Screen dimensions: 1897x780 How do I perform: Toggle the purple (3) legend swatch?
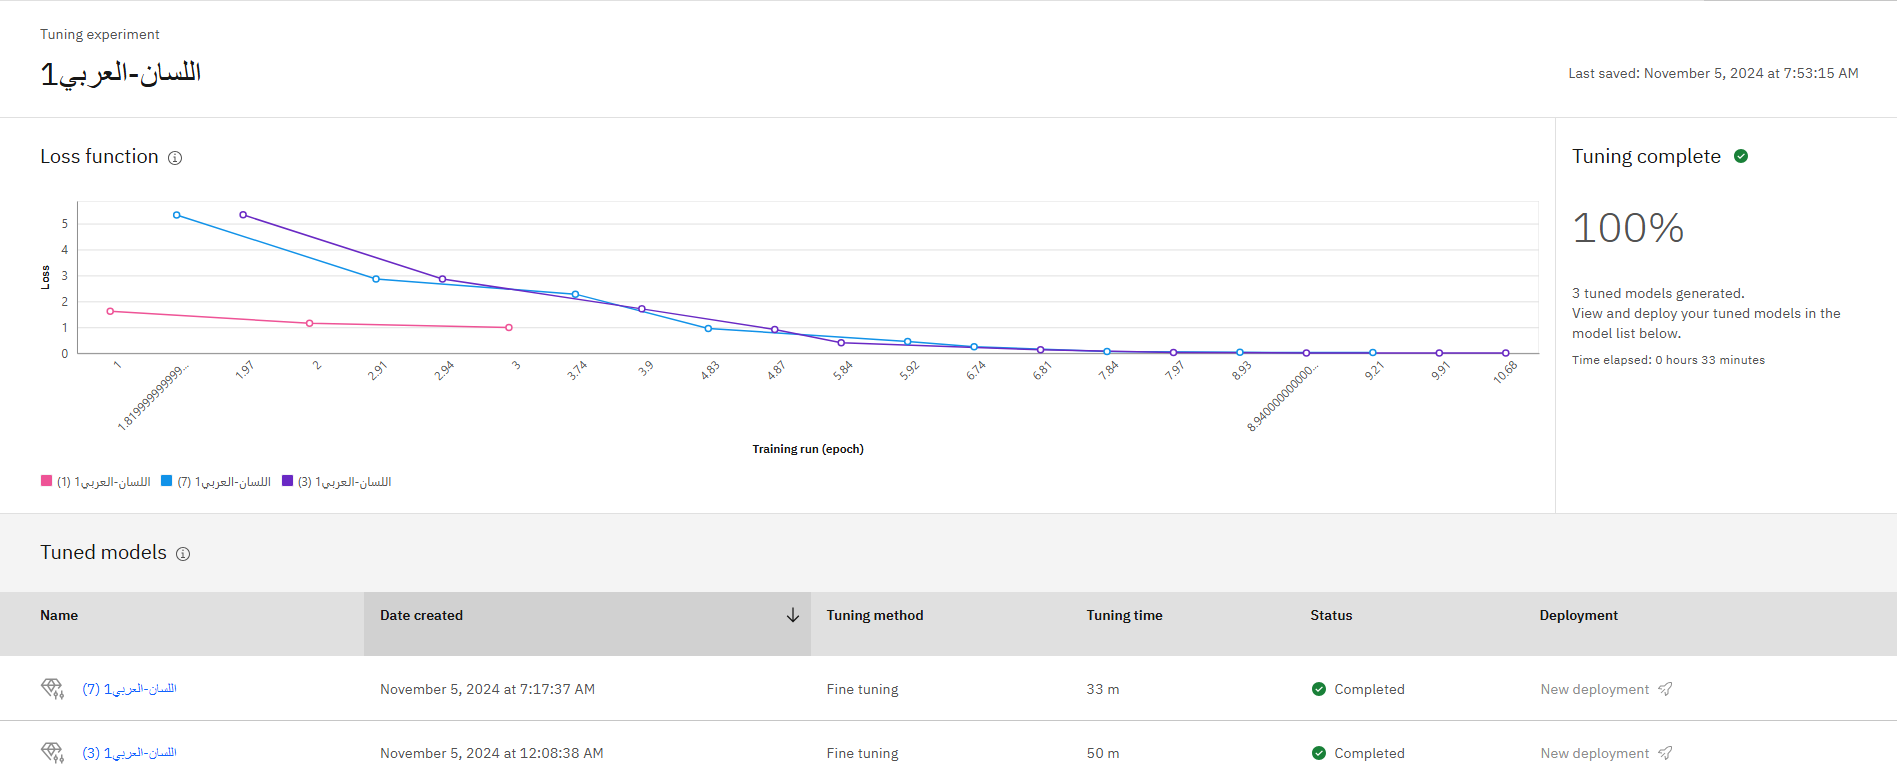click(288, 481)
